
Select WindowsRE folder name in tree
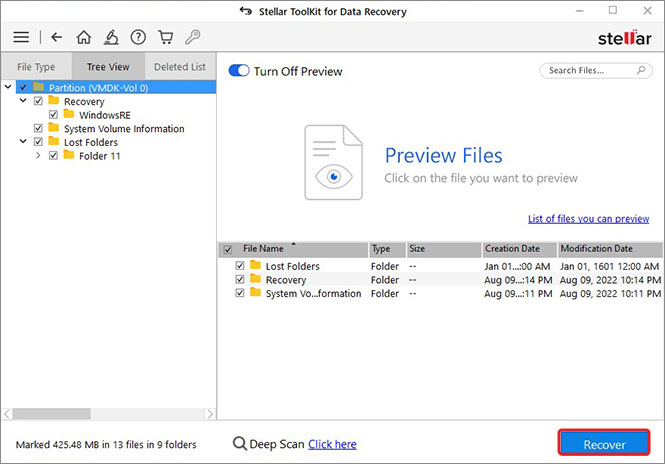pos(105,115)
